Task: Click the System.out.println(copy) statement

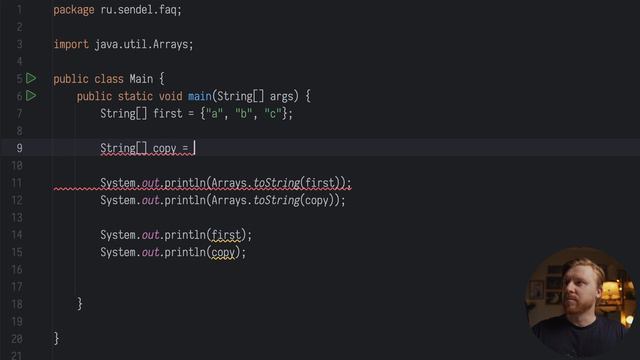Action: (173, 252)
